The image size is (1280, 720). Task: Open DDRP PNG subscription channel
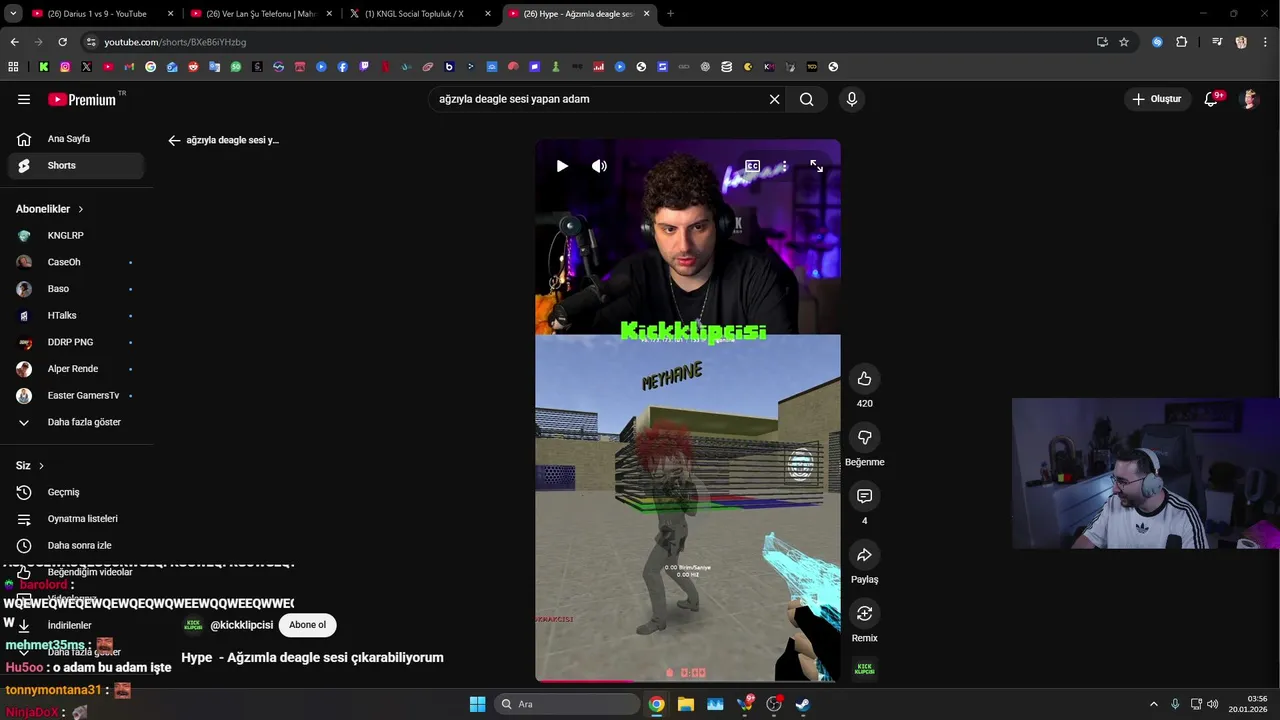(76, 342)
